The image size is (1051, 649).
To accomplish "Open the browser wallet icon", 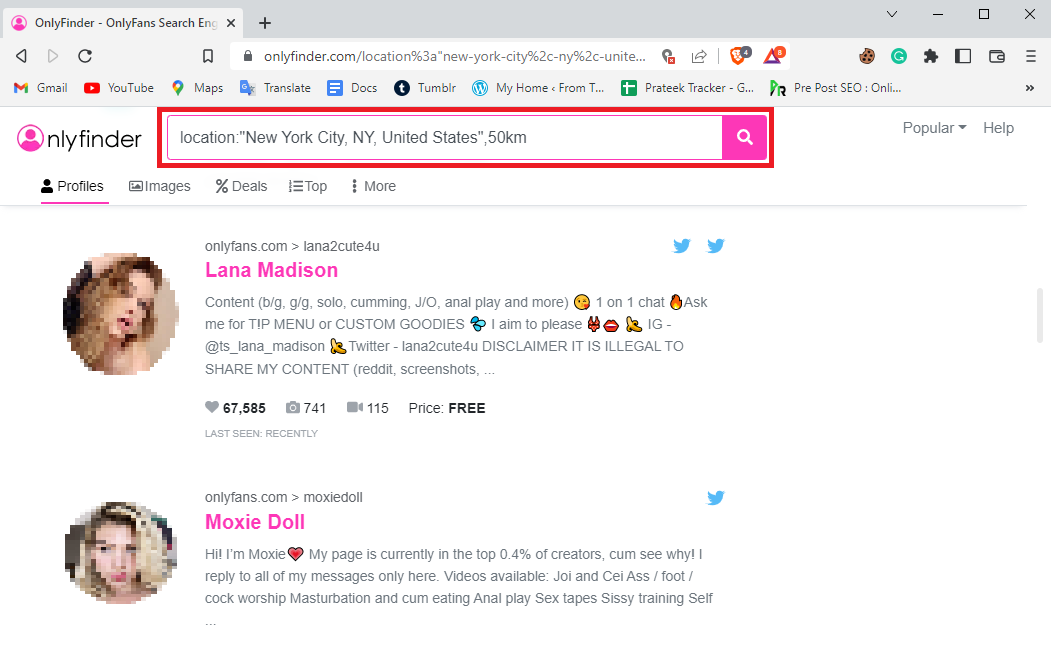I will tap(996, 57).
